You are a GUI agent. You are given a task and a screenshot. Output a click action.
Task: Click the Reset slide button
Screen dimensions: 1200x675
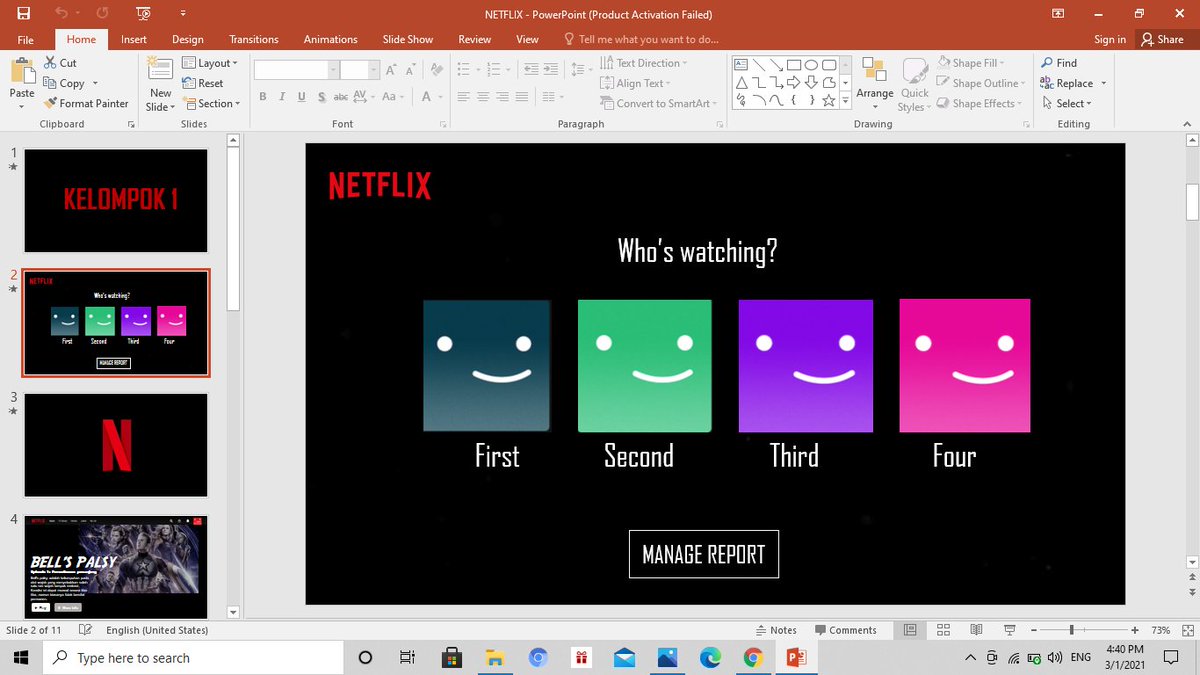point(204,83)
